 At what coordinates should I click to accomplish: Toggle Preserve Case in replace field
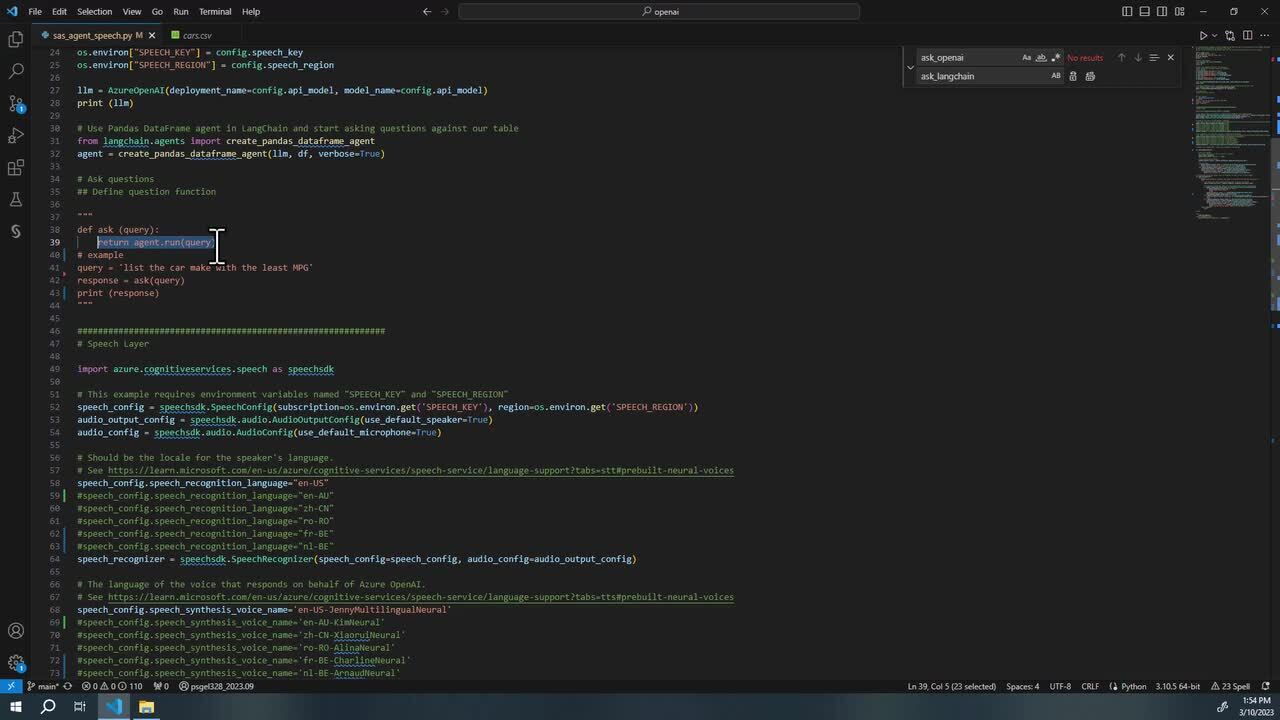[x=1055, y=76]
